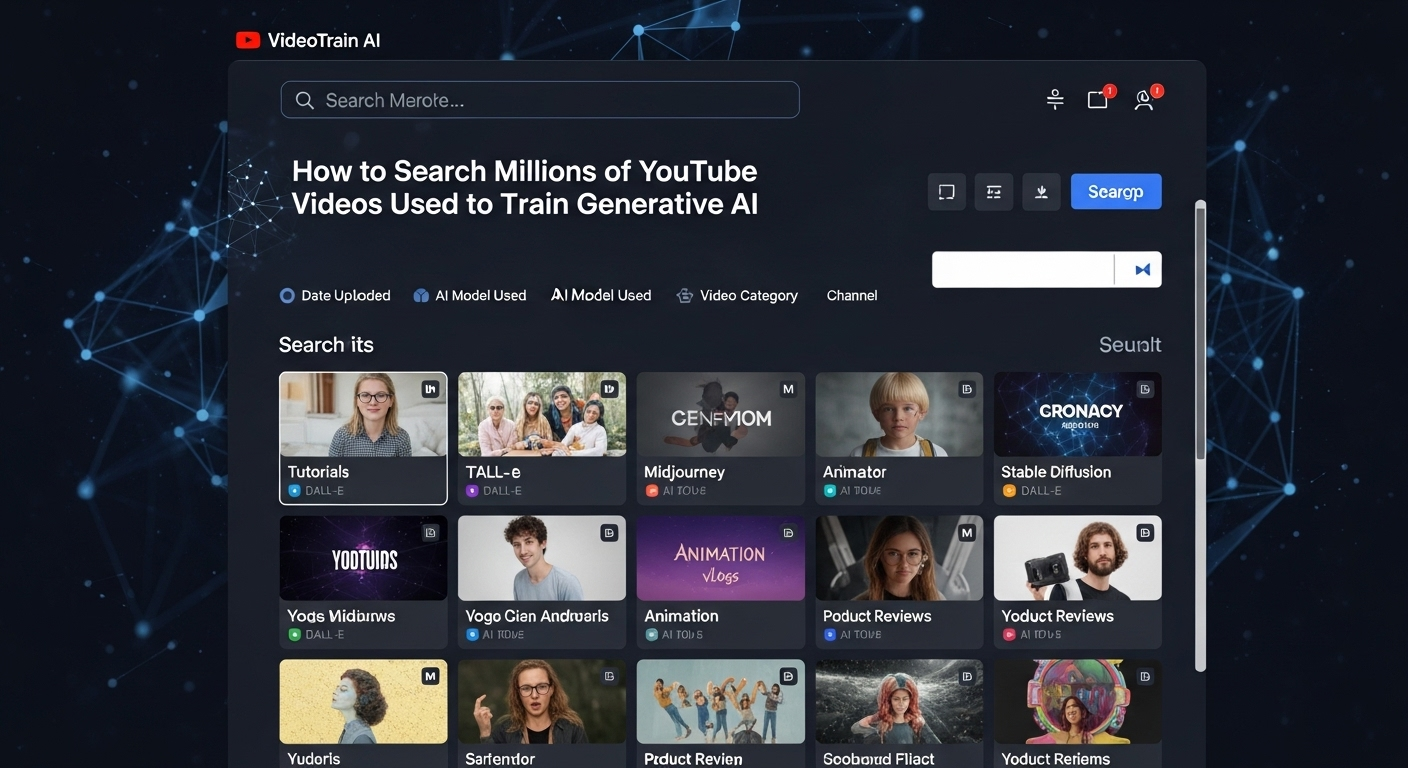Open the notifications box icon with red badge

point(1098,99)
